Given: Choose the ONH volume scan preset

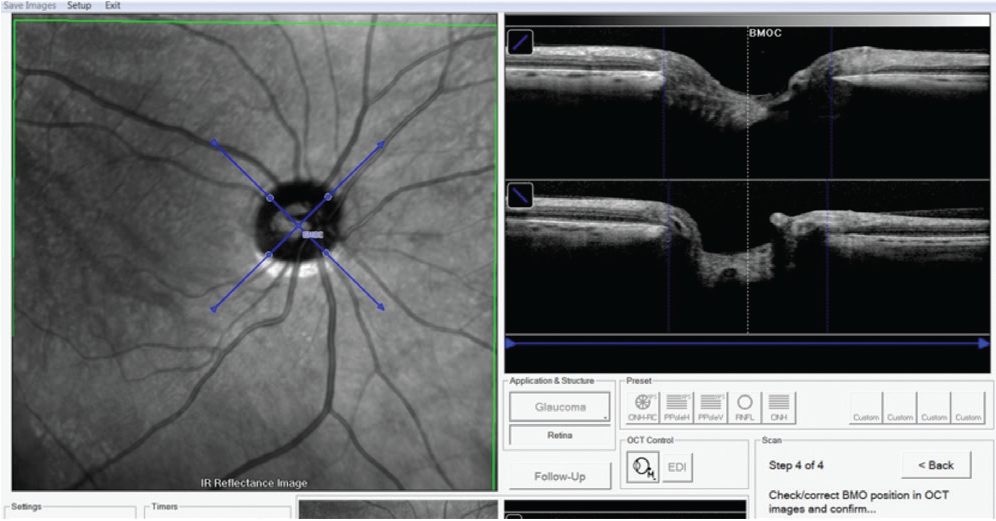Looking at the screenshot, I should pyautogui.click(x=779, y=407).
